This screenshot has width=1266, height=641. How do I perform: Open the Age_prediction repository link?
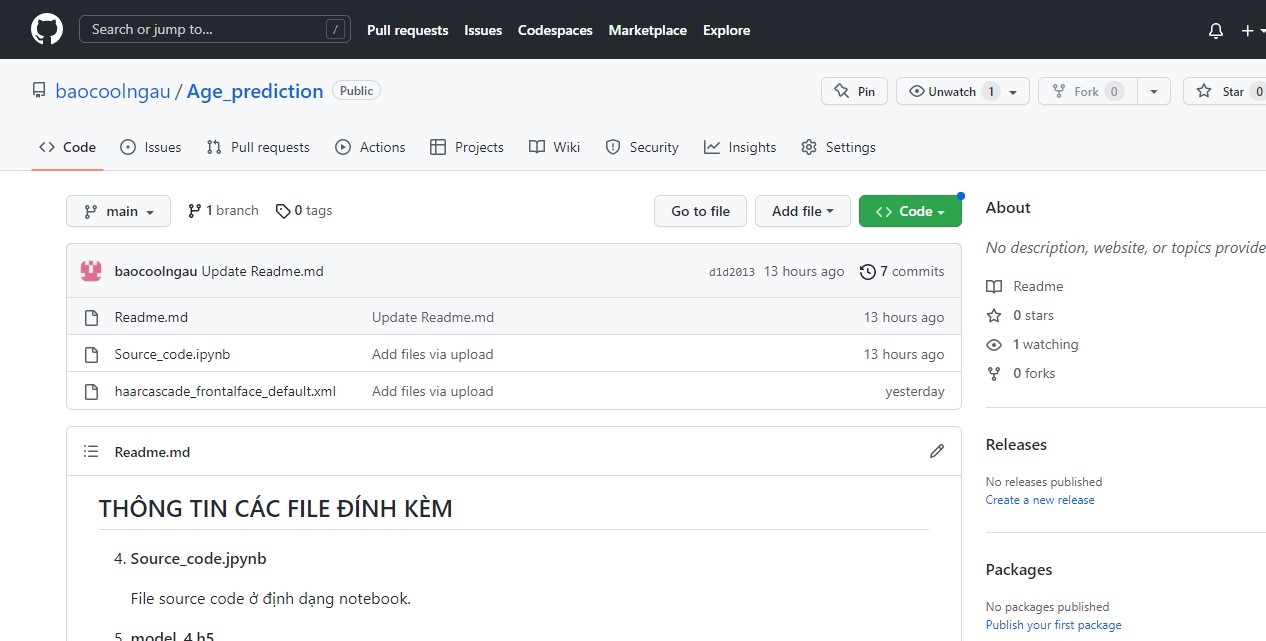(255, 91)
